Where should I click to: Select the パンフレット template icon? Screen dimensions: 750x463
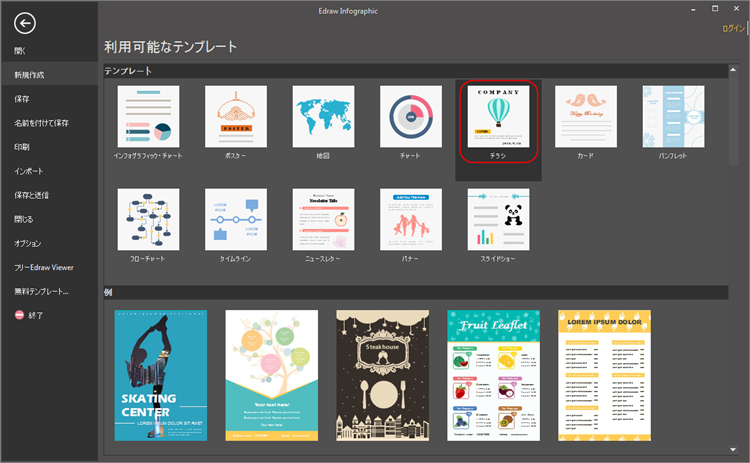673,116
